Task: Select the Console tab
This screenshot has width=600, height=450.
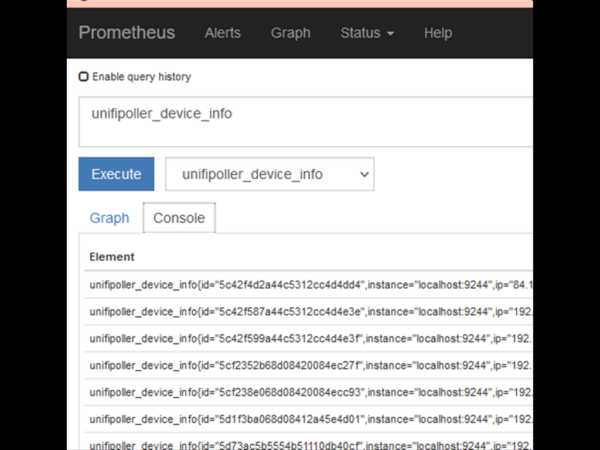Action: [x=179, y=218]
